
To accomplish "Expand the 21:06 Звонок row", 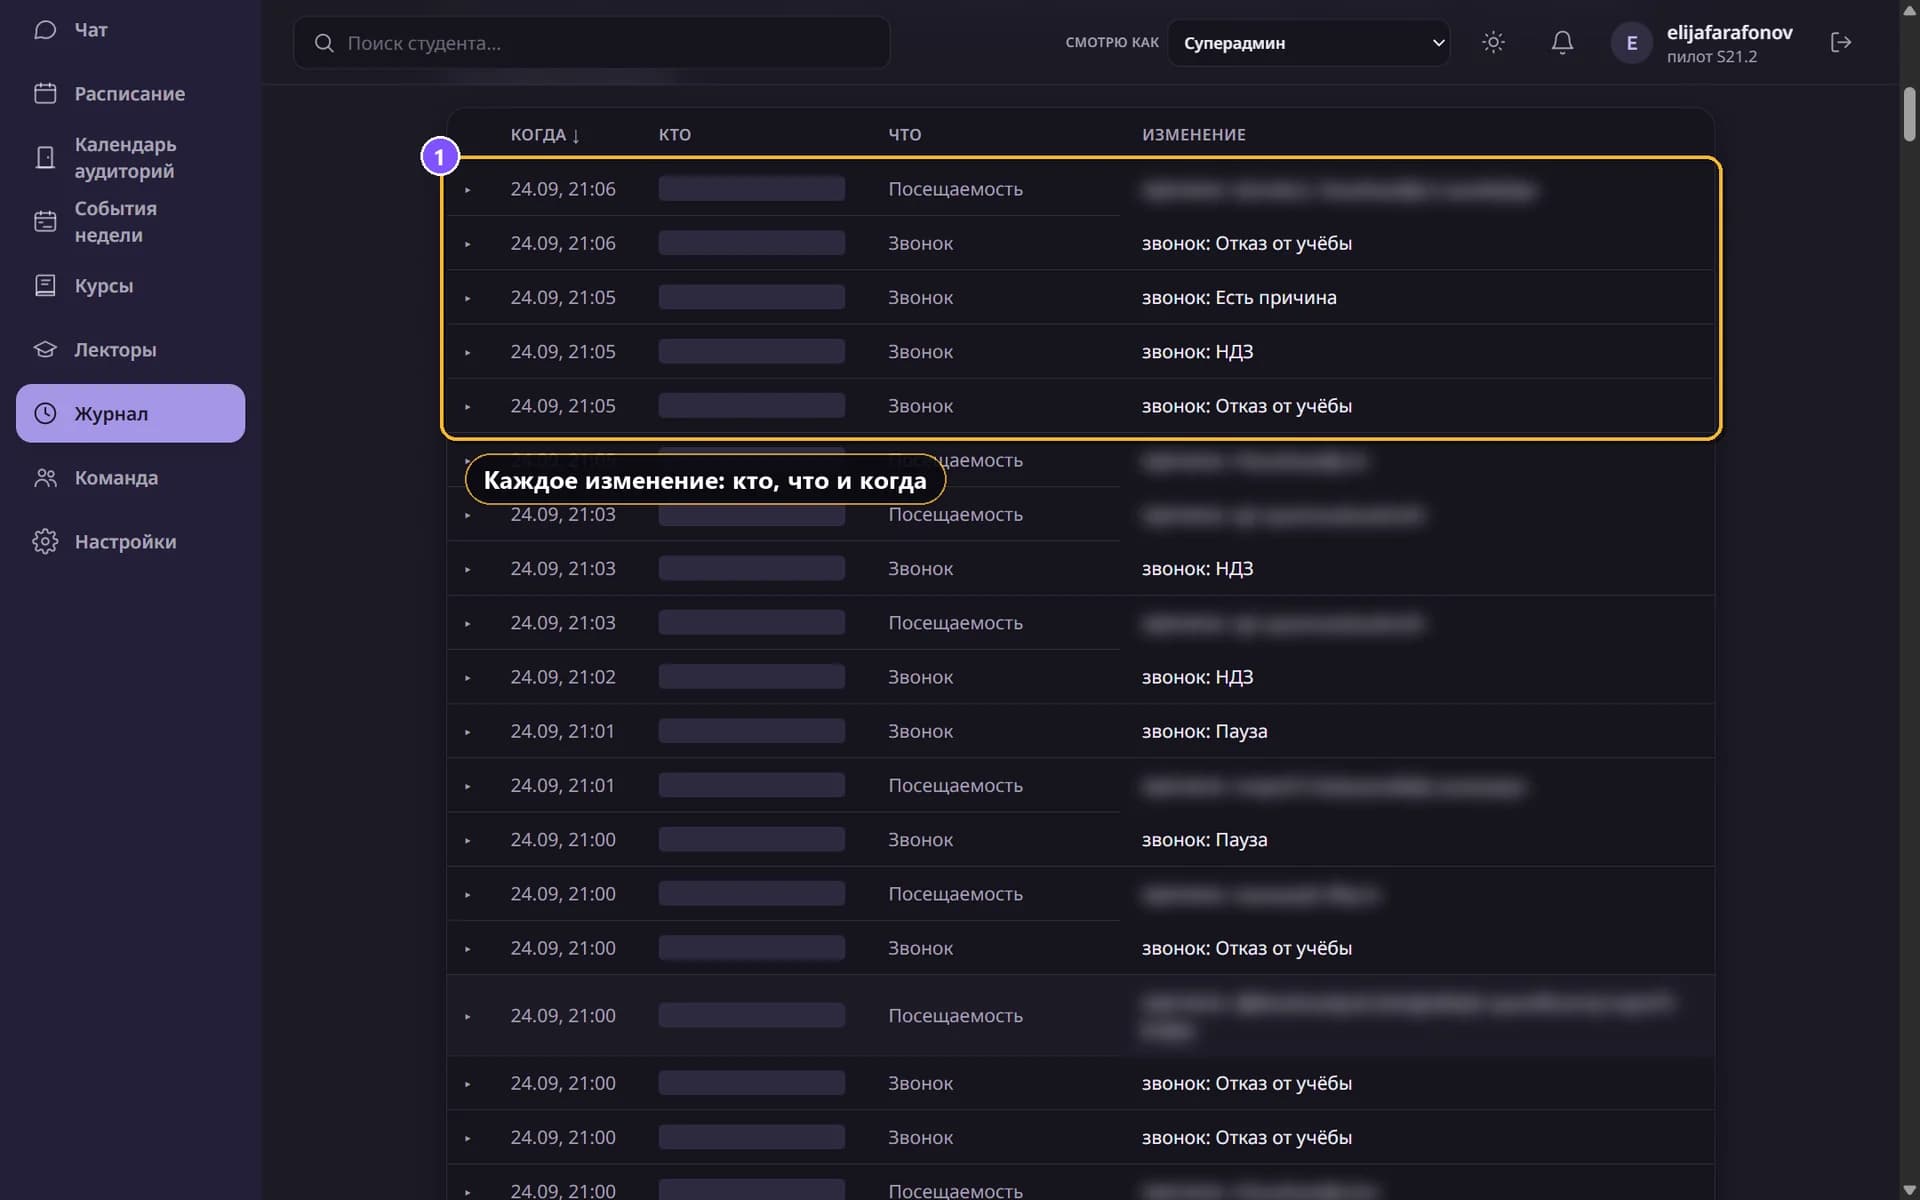I will [x=467, y=244].
